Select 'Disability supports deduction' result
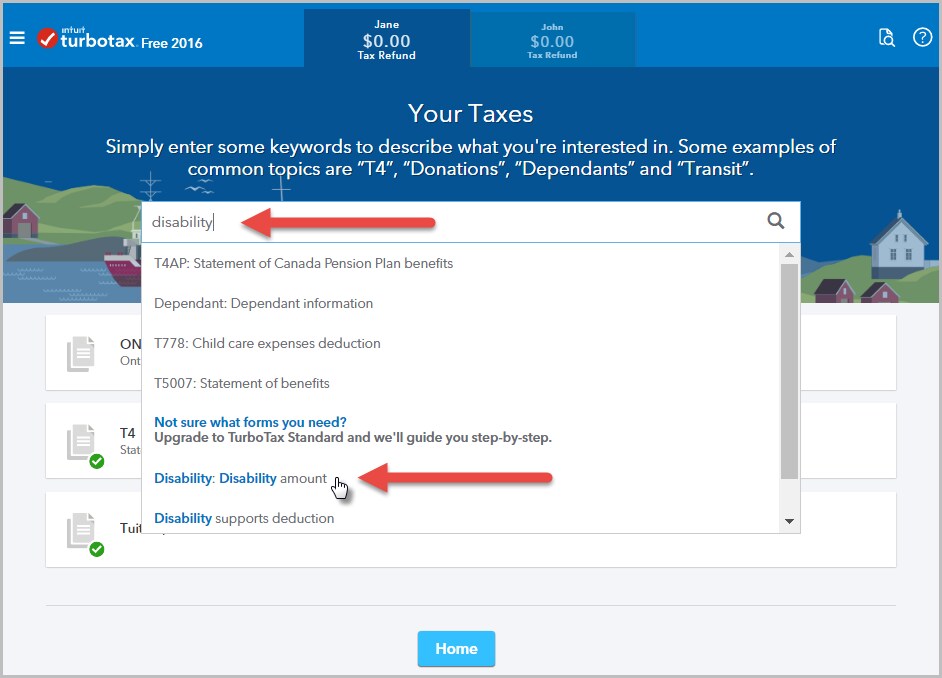 (x=244, y=518)
